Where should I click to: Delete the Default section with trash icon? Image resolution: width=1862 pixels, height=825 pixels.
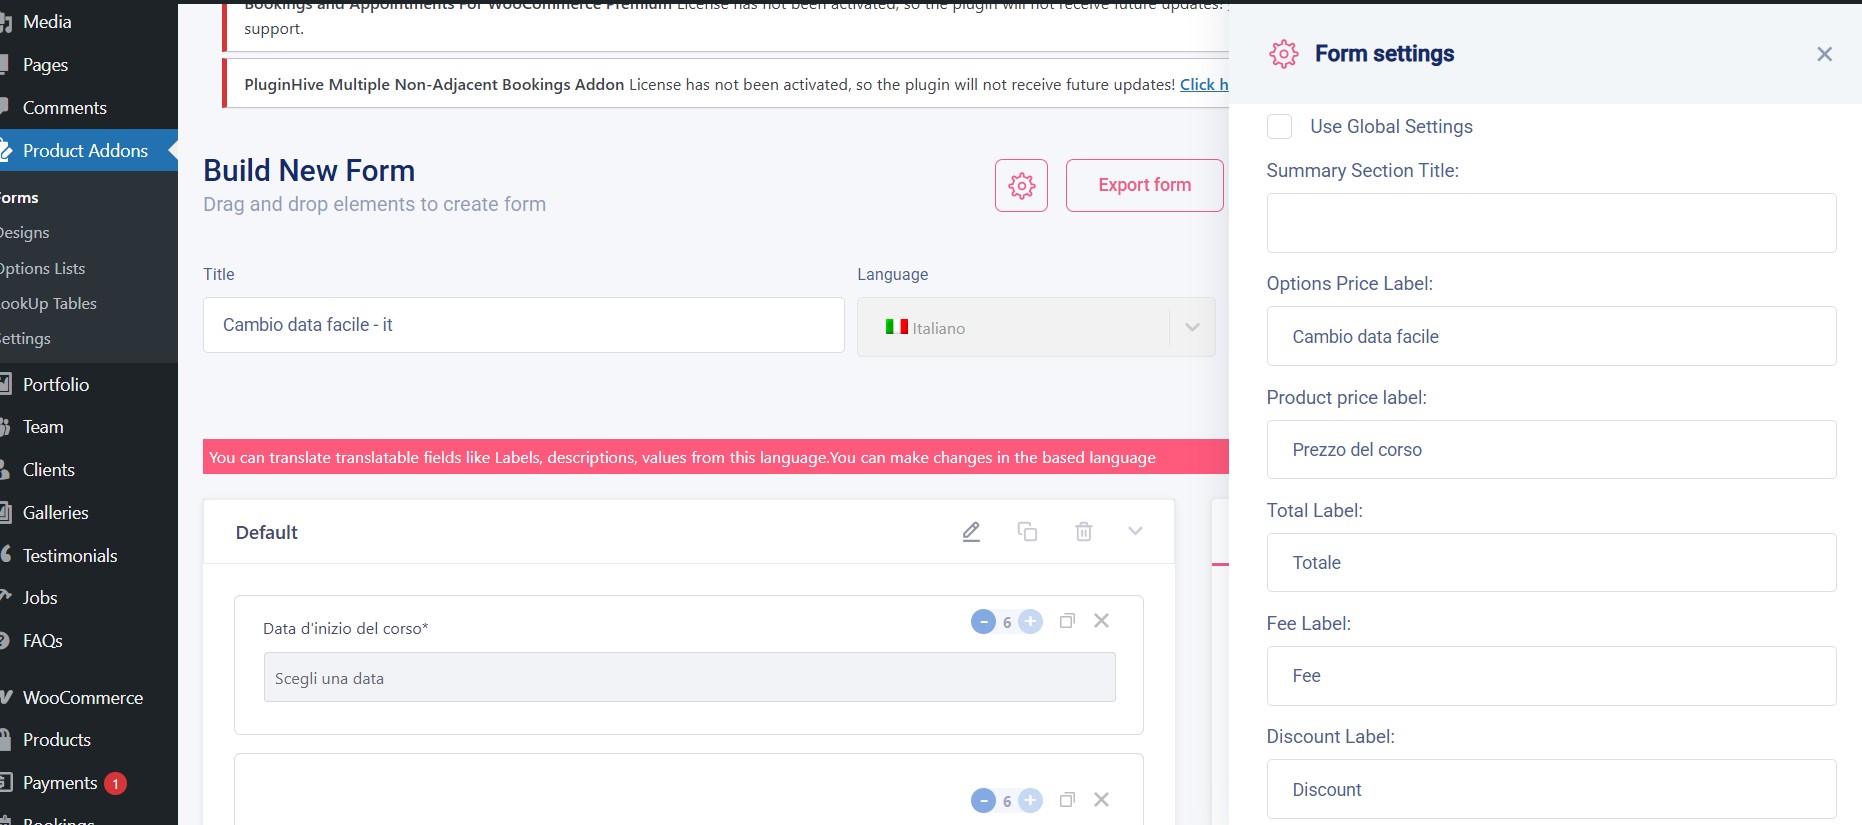1083,532
